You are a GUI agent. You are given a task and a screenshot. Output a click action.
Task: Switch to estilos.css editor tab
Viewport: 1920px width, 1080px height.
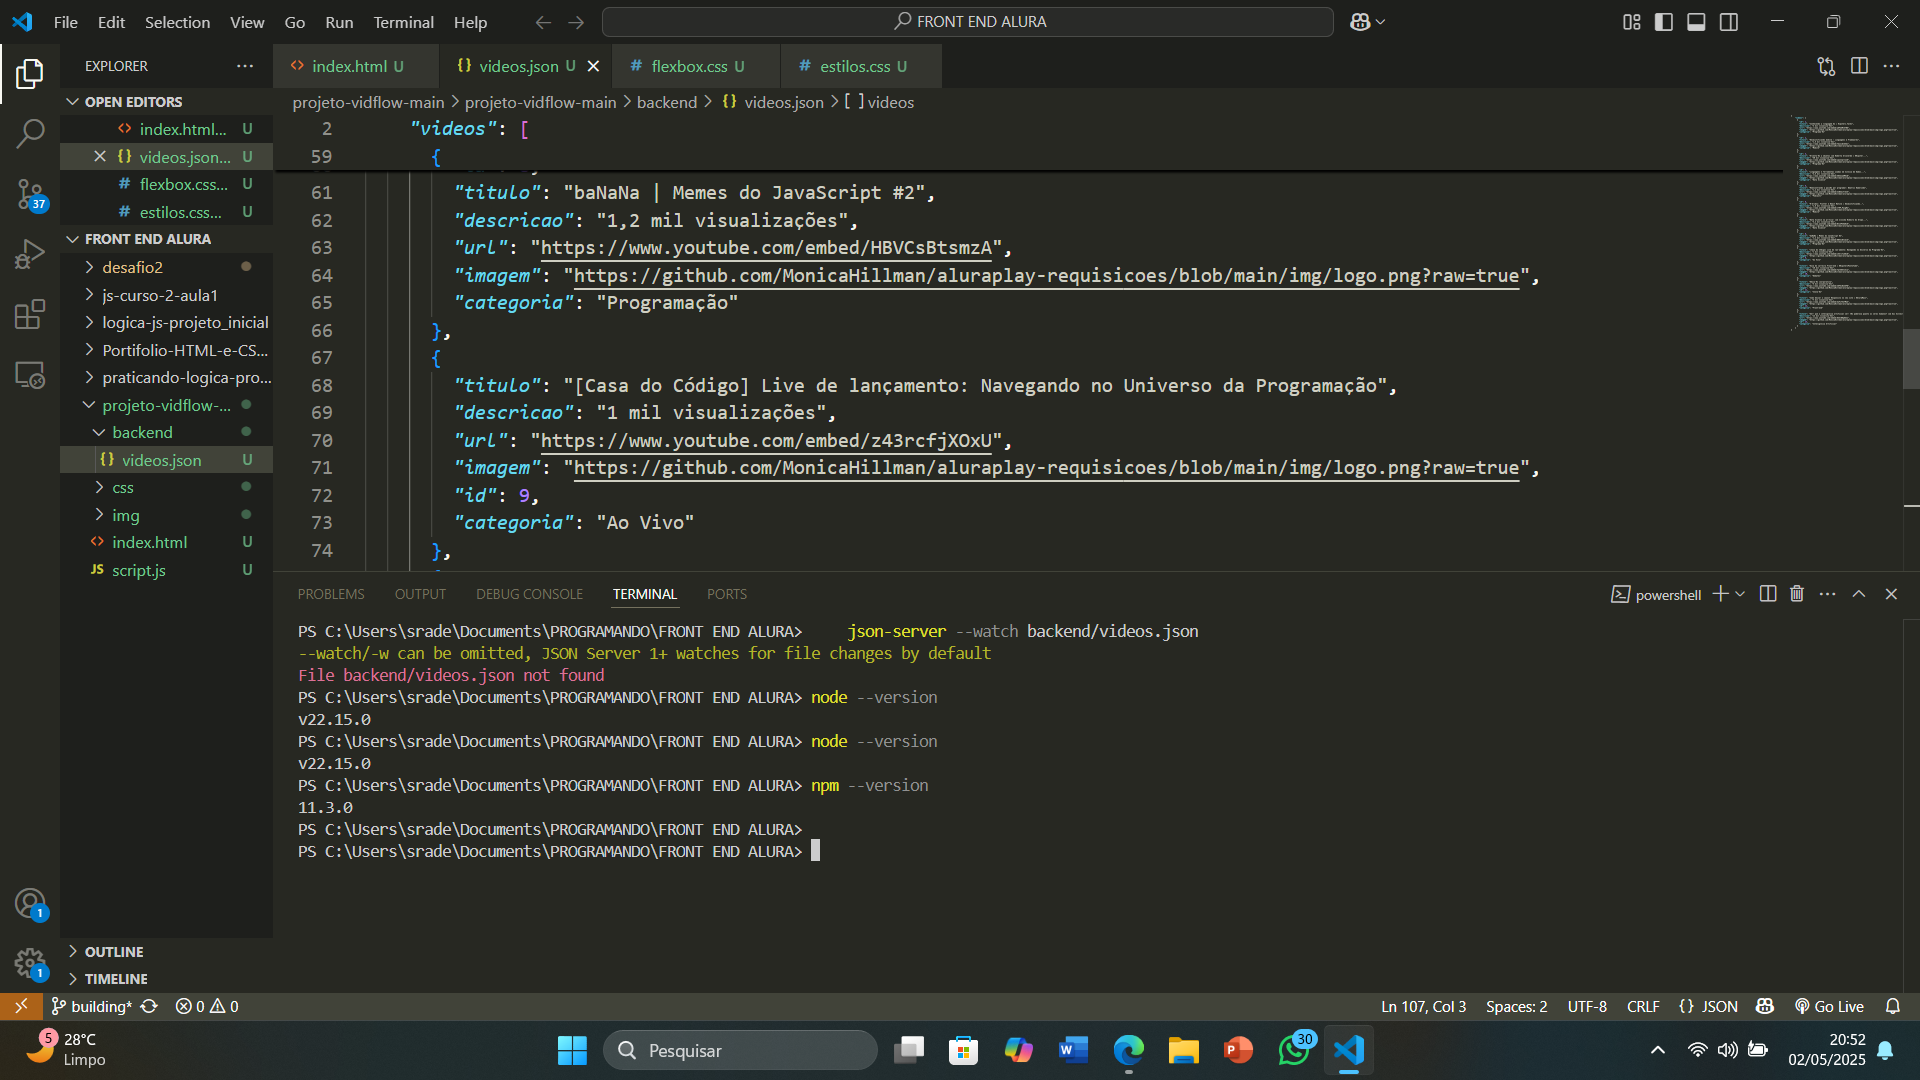click(x=861, y=66)
